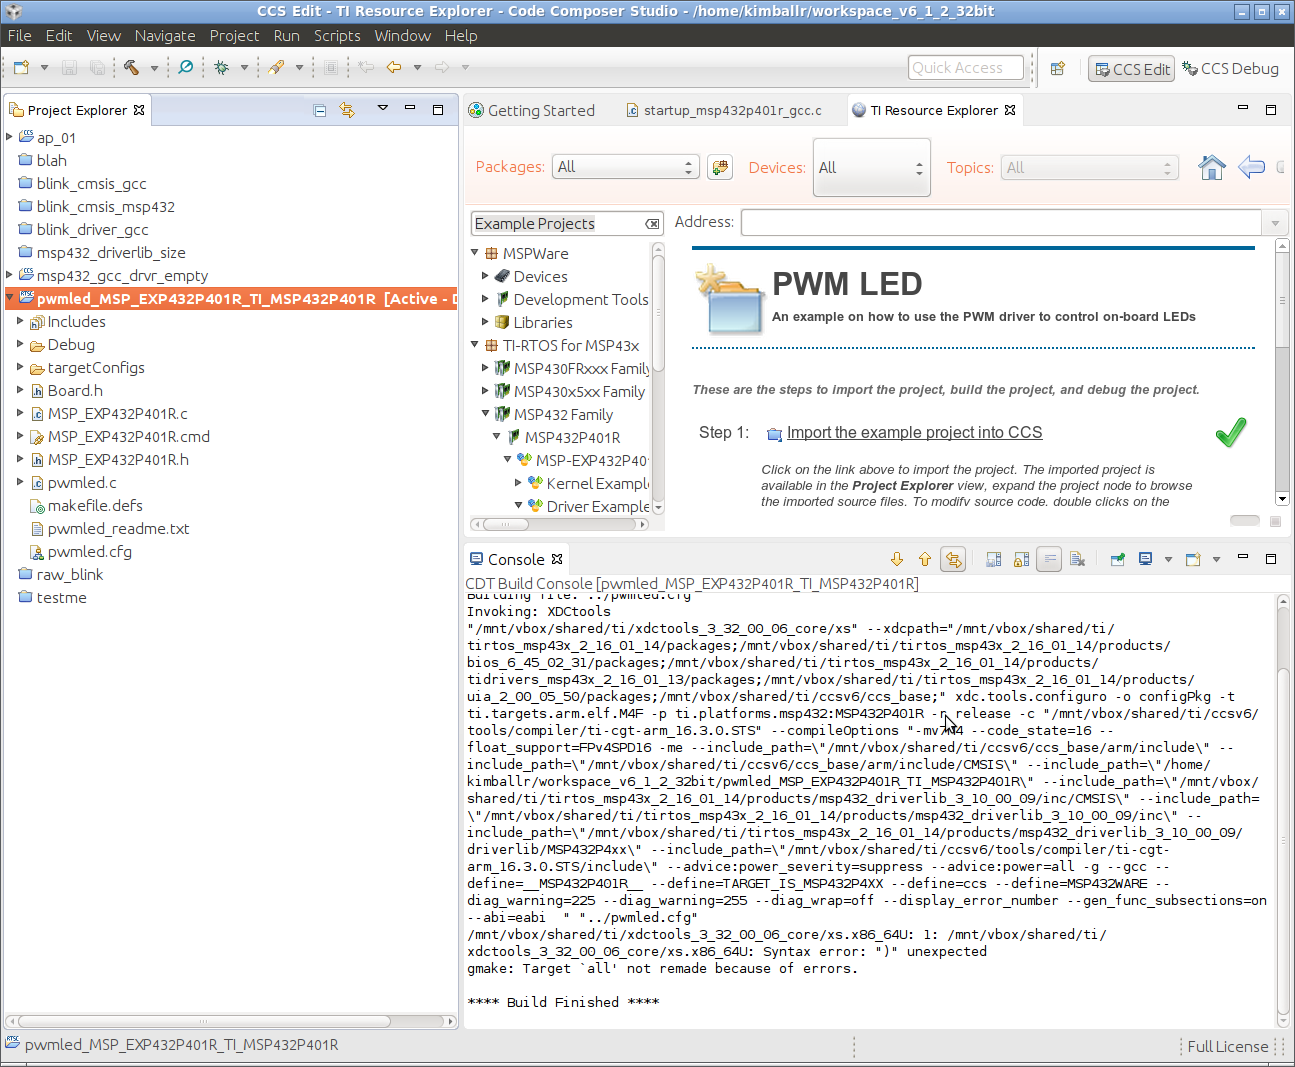This screenshot has height=1067, width=1295.
Task: Open the Project Explorer view menu
Action: pyautogui.click(x=382, y=108)
